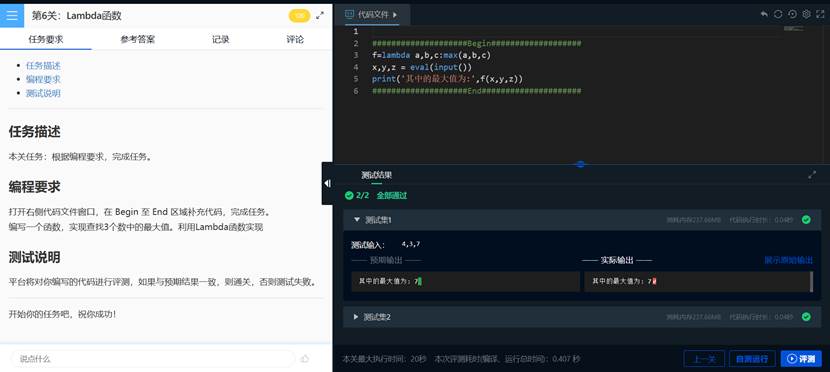Open the 代码文件 dropdown arrow
The height and width of the screenshot is (372, 830).
pyautogui.click(x=395, y=15)
